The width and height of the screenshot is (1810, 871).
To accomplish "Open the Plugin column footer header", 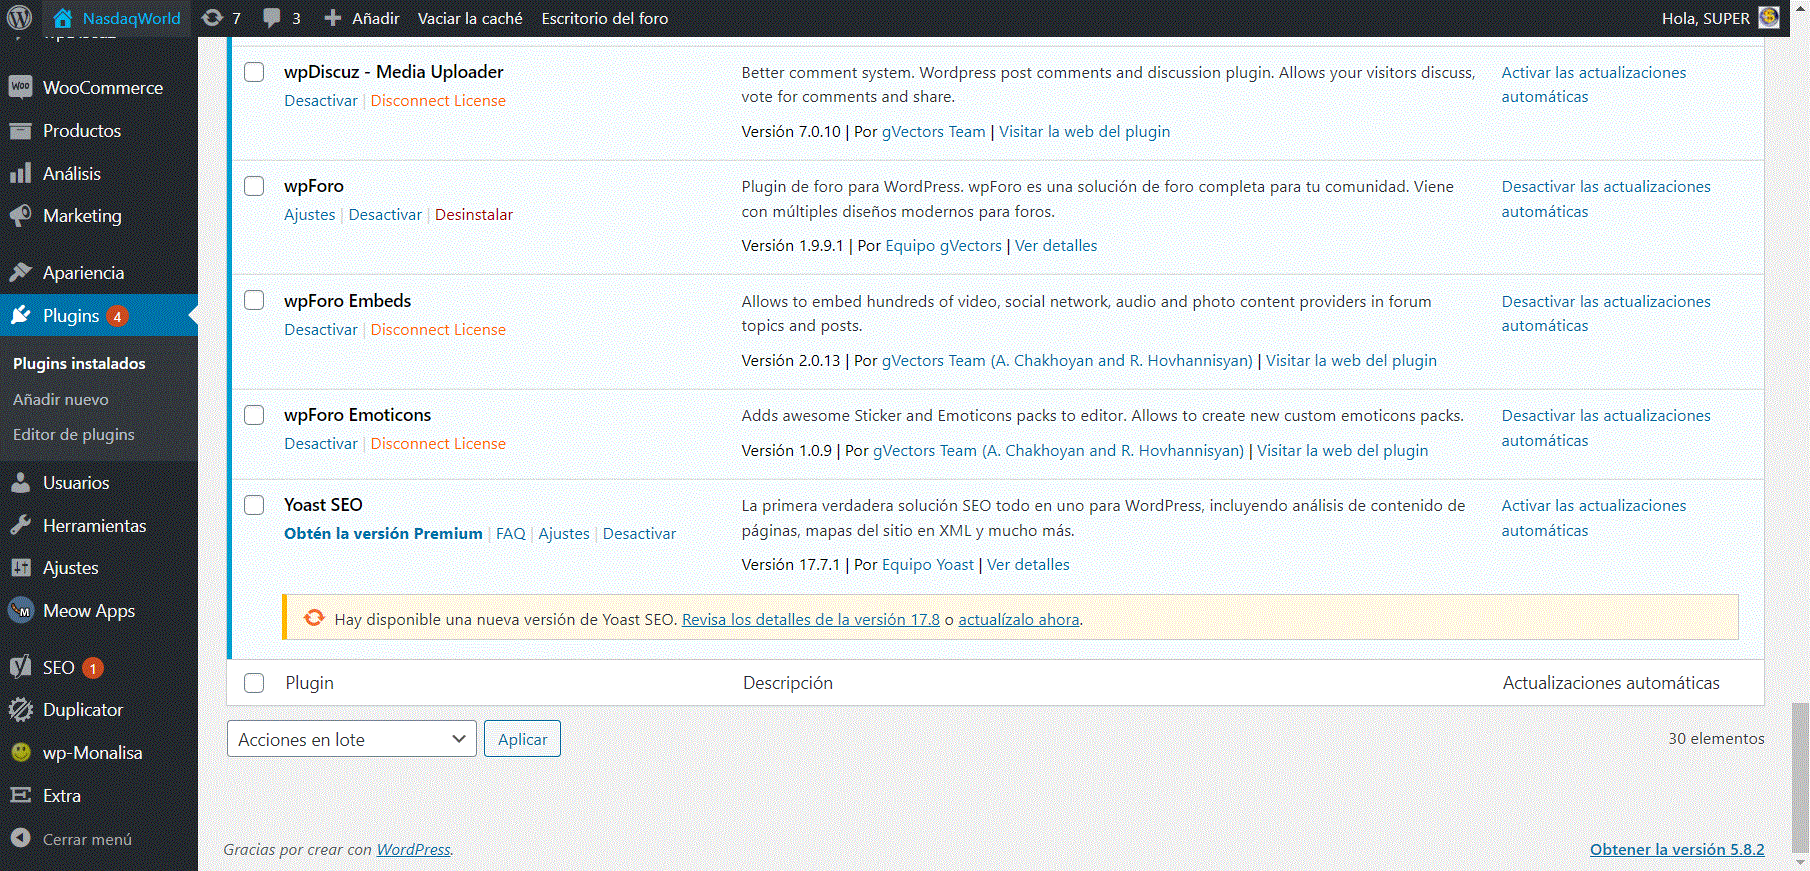I will click(x=310, y=683).
